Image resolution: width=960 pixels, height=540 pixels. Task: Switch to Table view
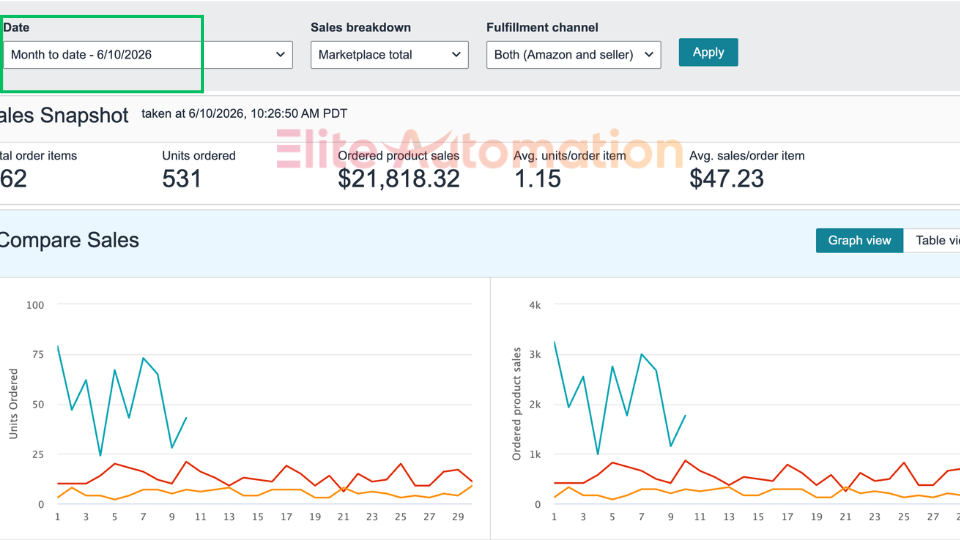click(932, 241)
